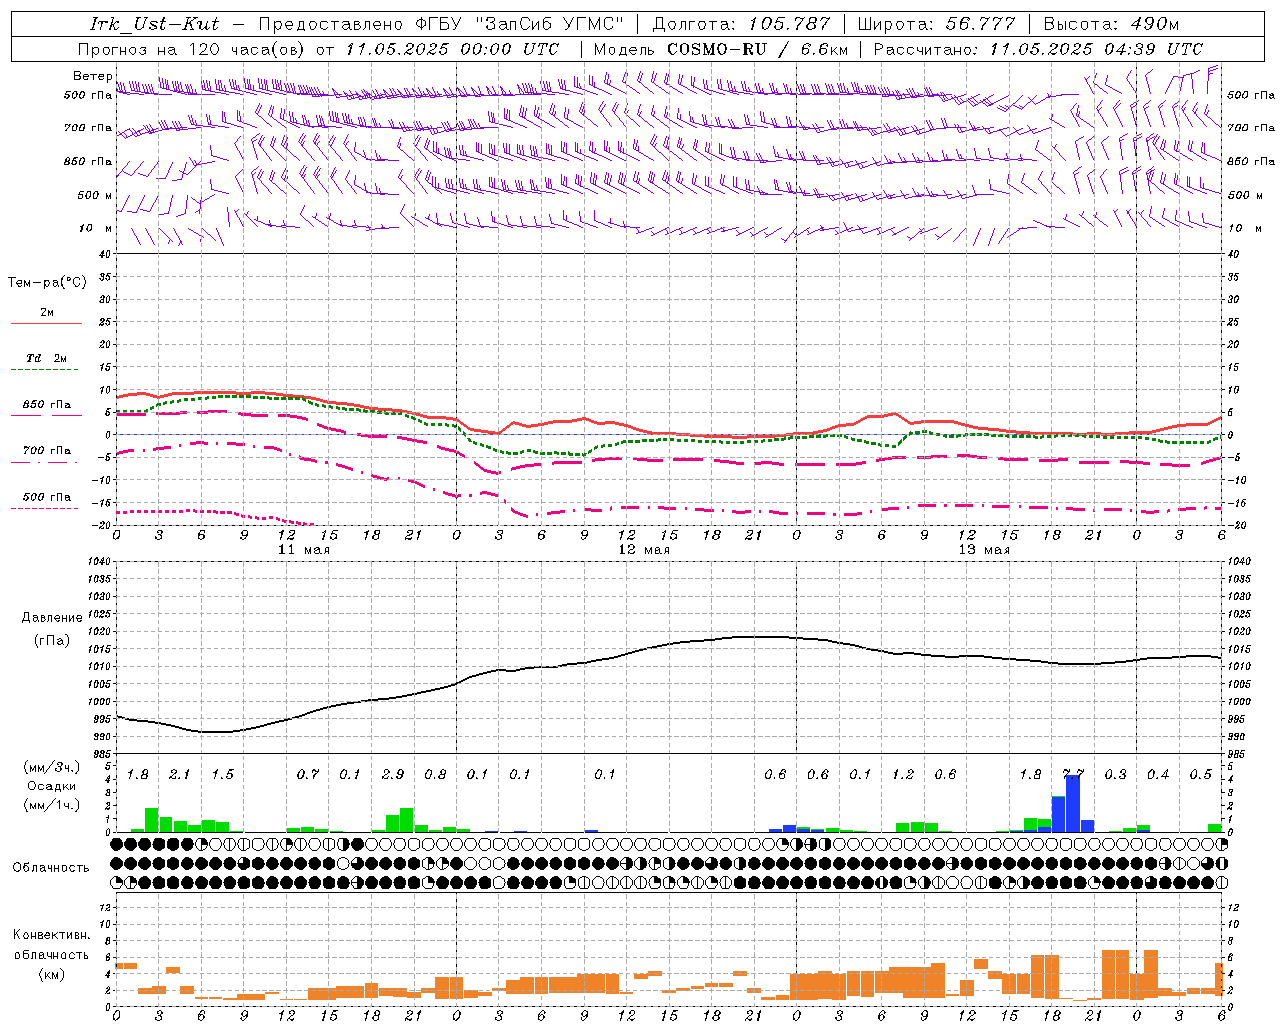Viewport: 1280px width, 1024px height.
Task: Select the Облачность row label
Action: click(x=51, y=867)
